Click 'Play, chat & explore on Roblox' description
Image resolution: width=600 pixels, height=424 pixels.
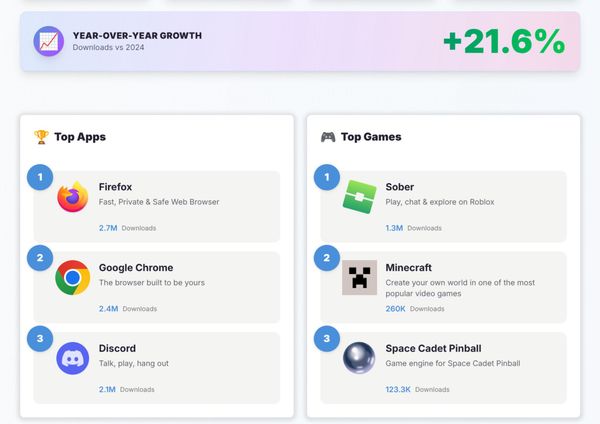(440, 202)
